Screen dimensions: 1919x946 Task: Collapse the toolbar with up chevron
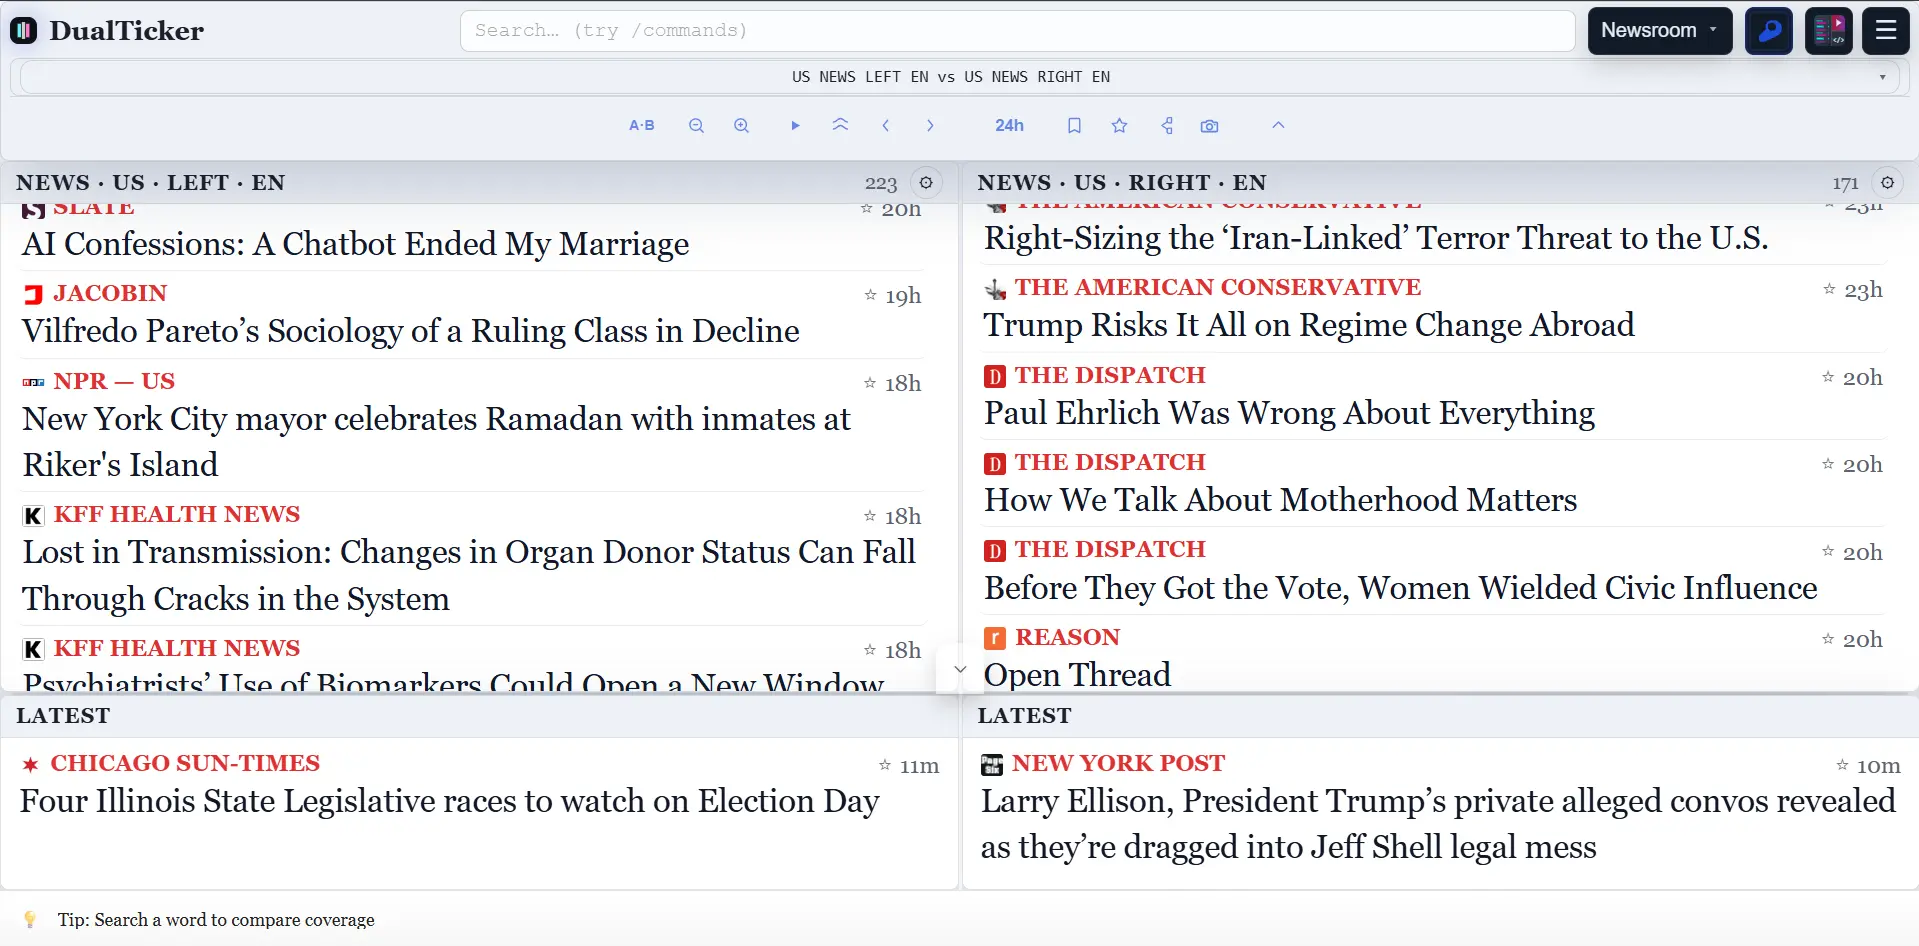(1278, 126)
